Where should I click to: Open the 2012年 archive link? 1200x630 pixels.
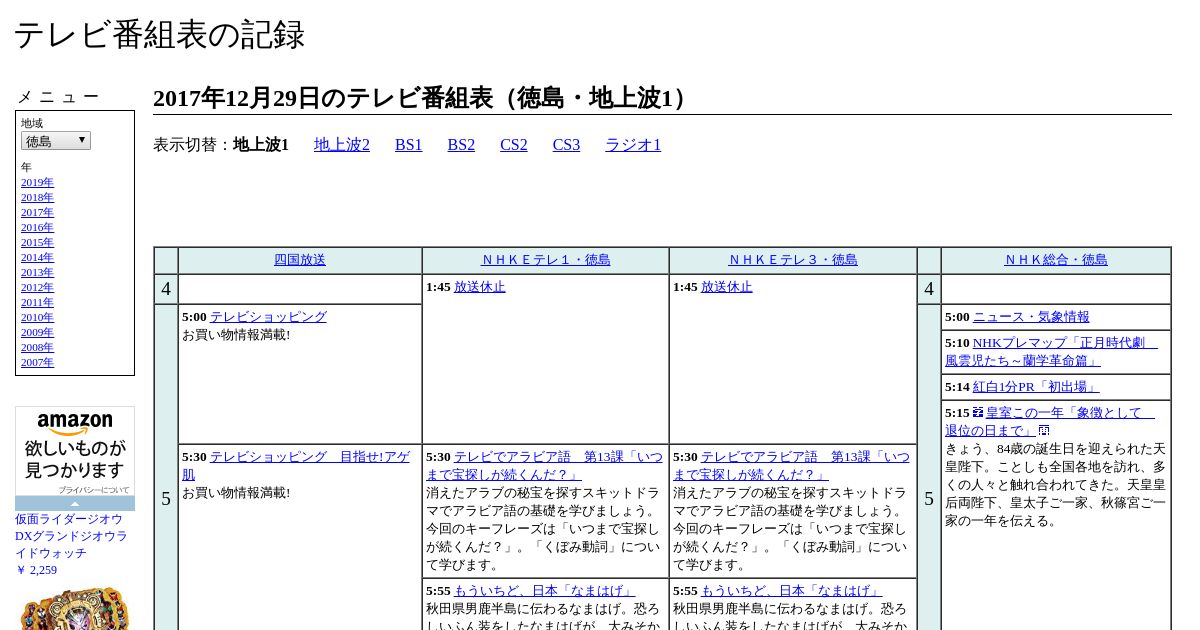point(37,287)
